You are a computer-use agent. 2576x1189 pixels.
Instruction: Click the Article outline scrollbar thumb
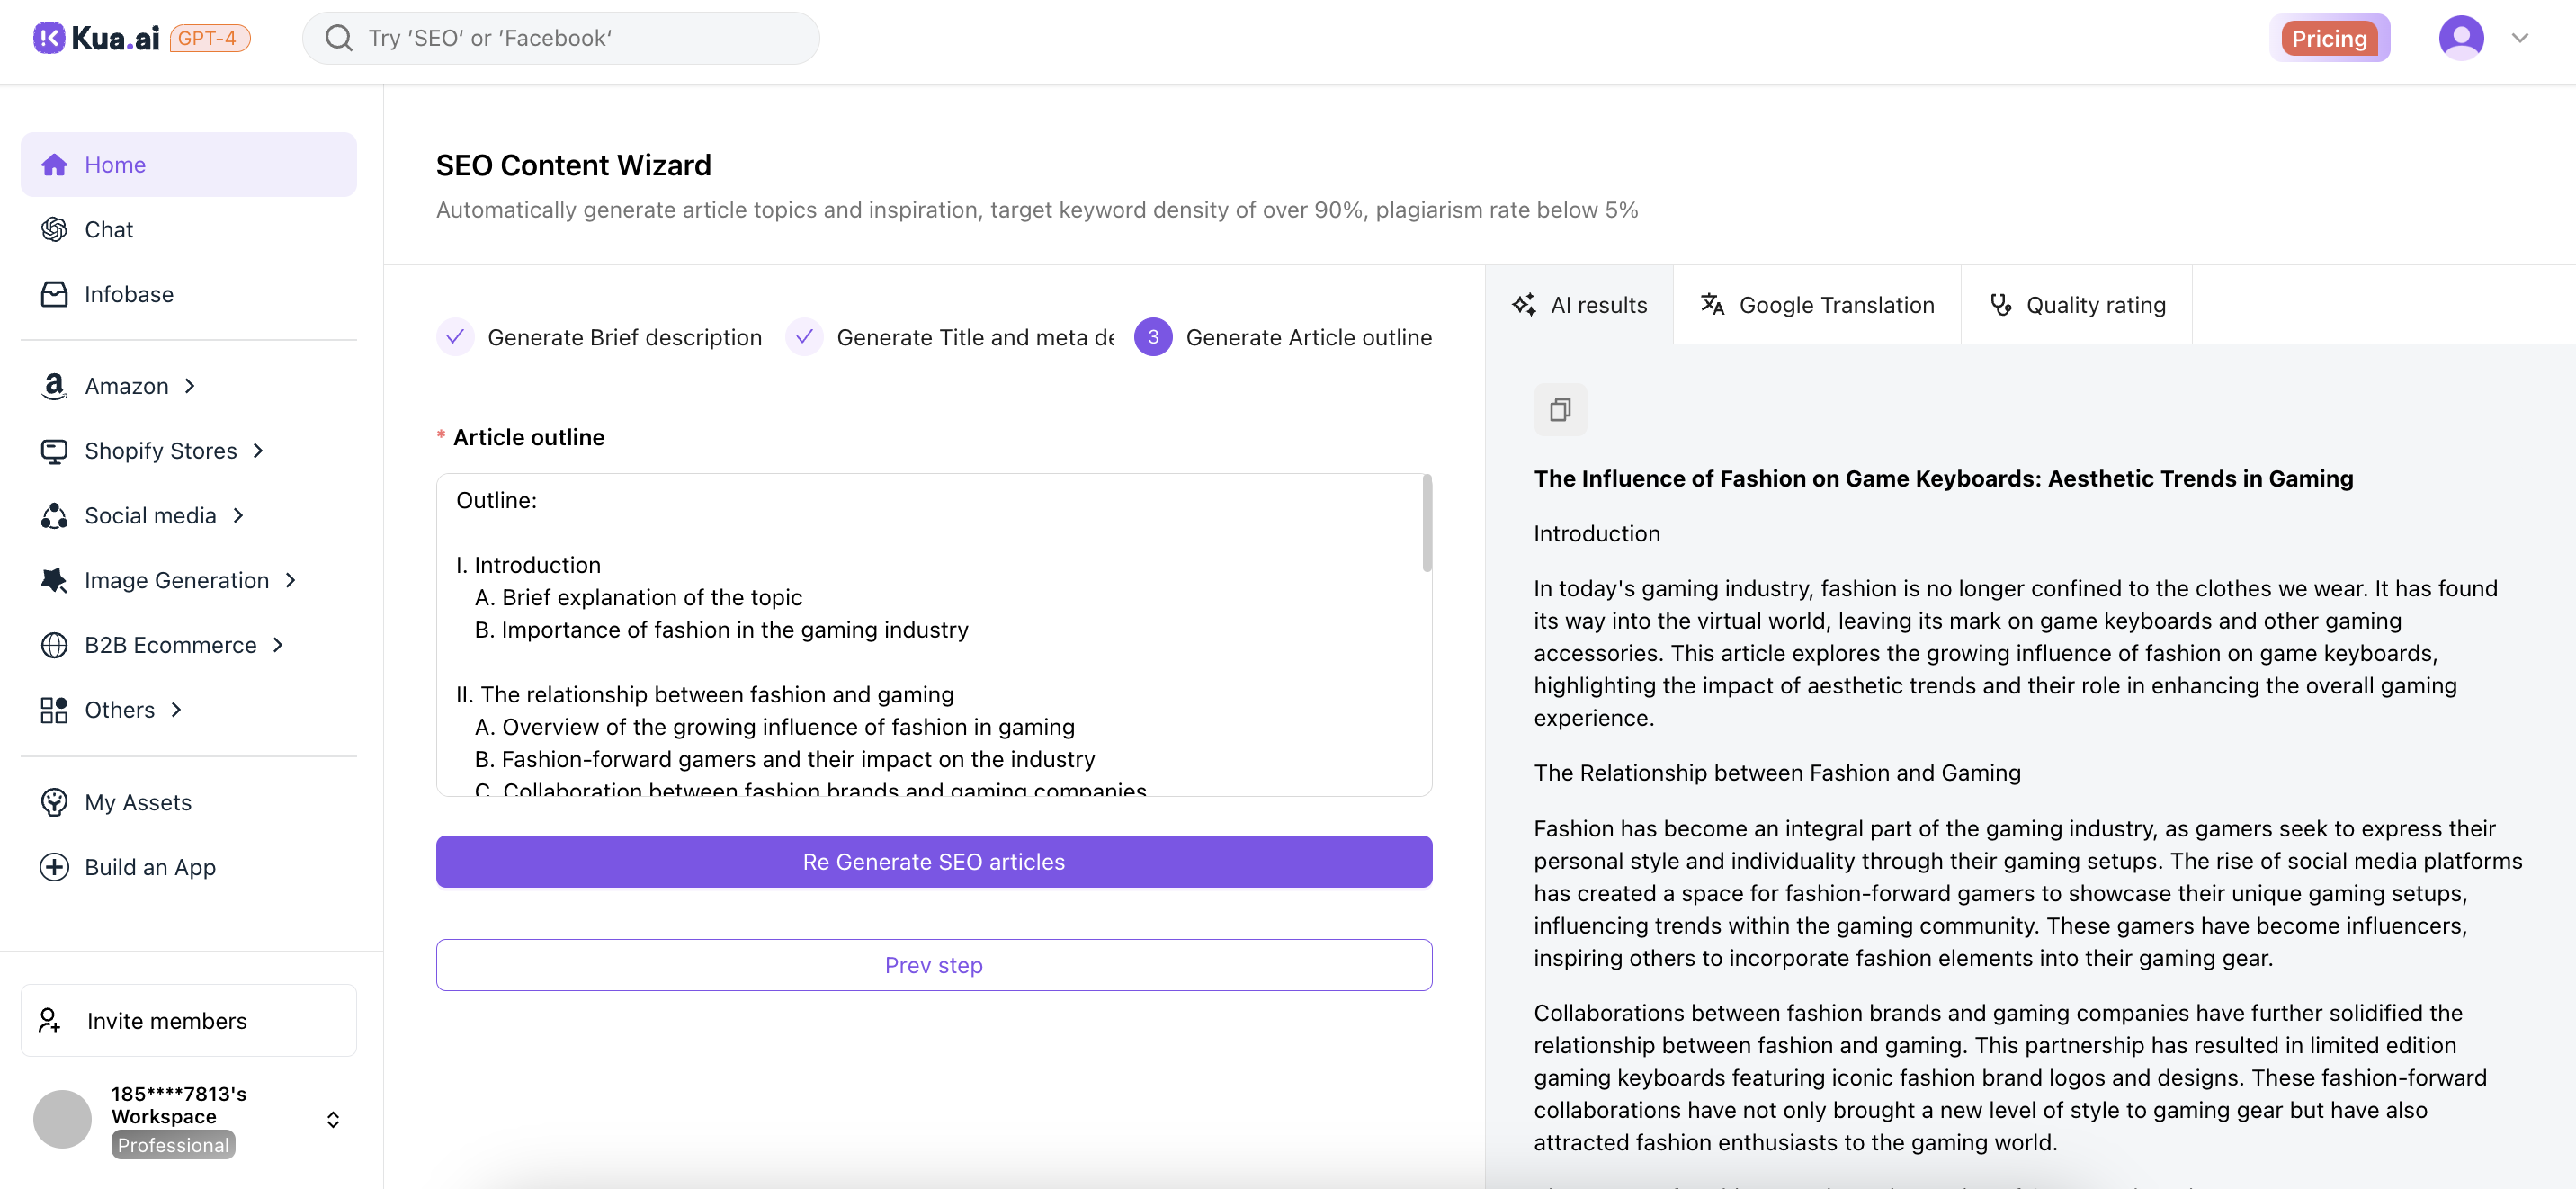pos(1427,524)
